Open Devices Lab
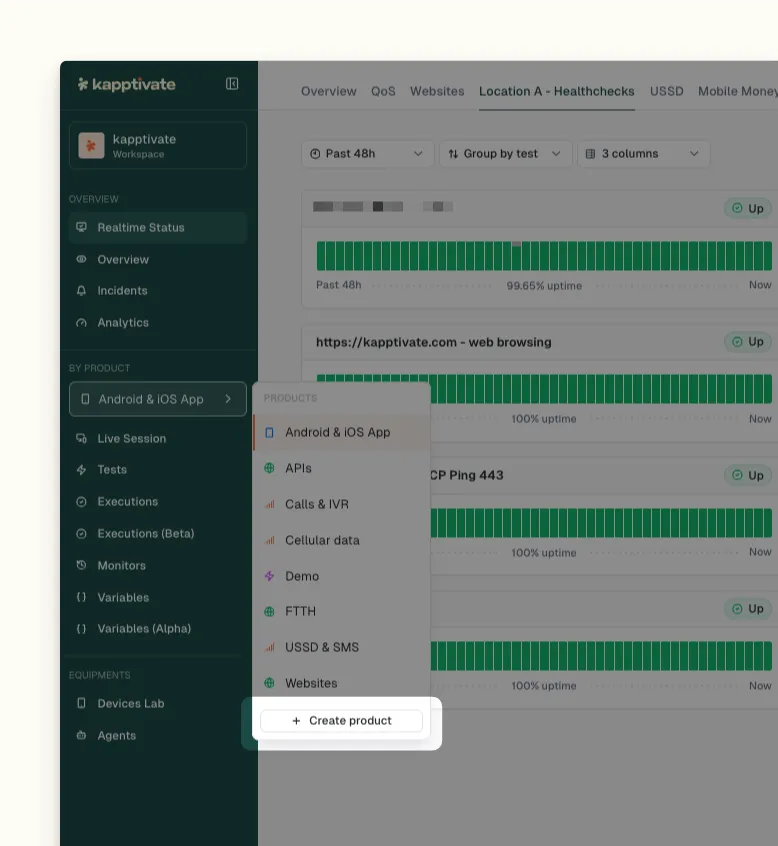 (x=158, y=704)
